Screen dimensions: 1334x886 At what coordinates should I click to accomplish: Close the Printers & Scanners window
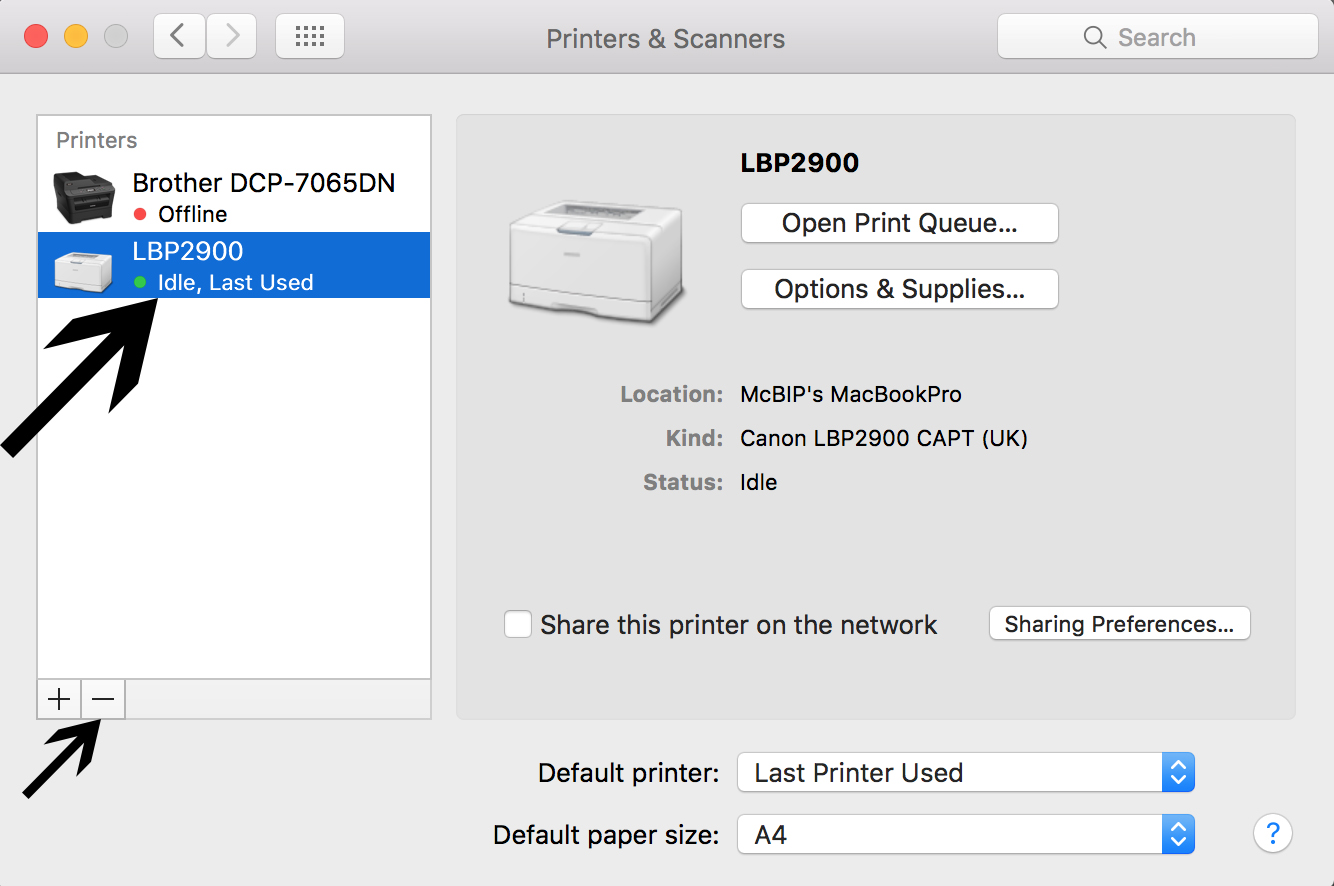tap(36, 37)
